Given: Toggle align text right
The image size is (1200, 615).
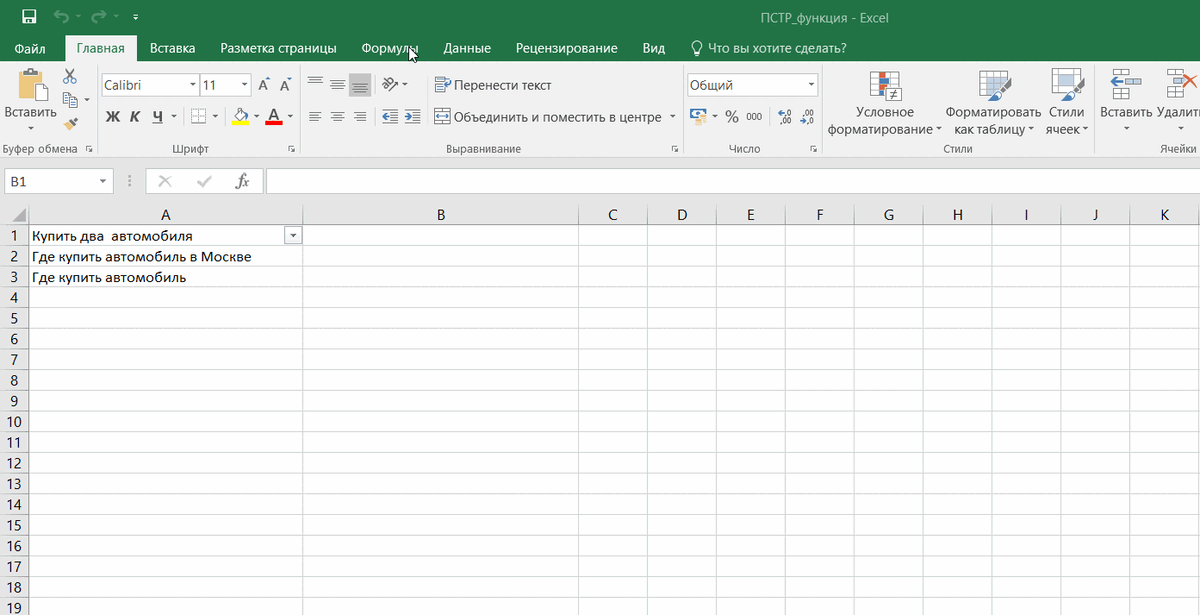Looking at the screenshot, I should click(359, 117).
